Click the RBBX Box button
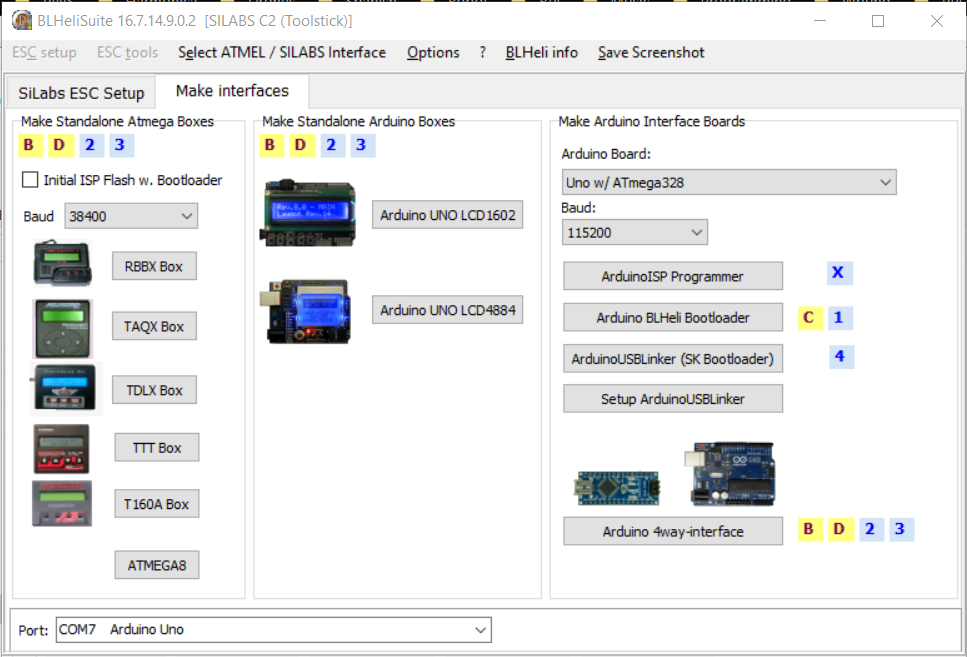The width and height of the screenshot is (967, 657). pos(154,267)
